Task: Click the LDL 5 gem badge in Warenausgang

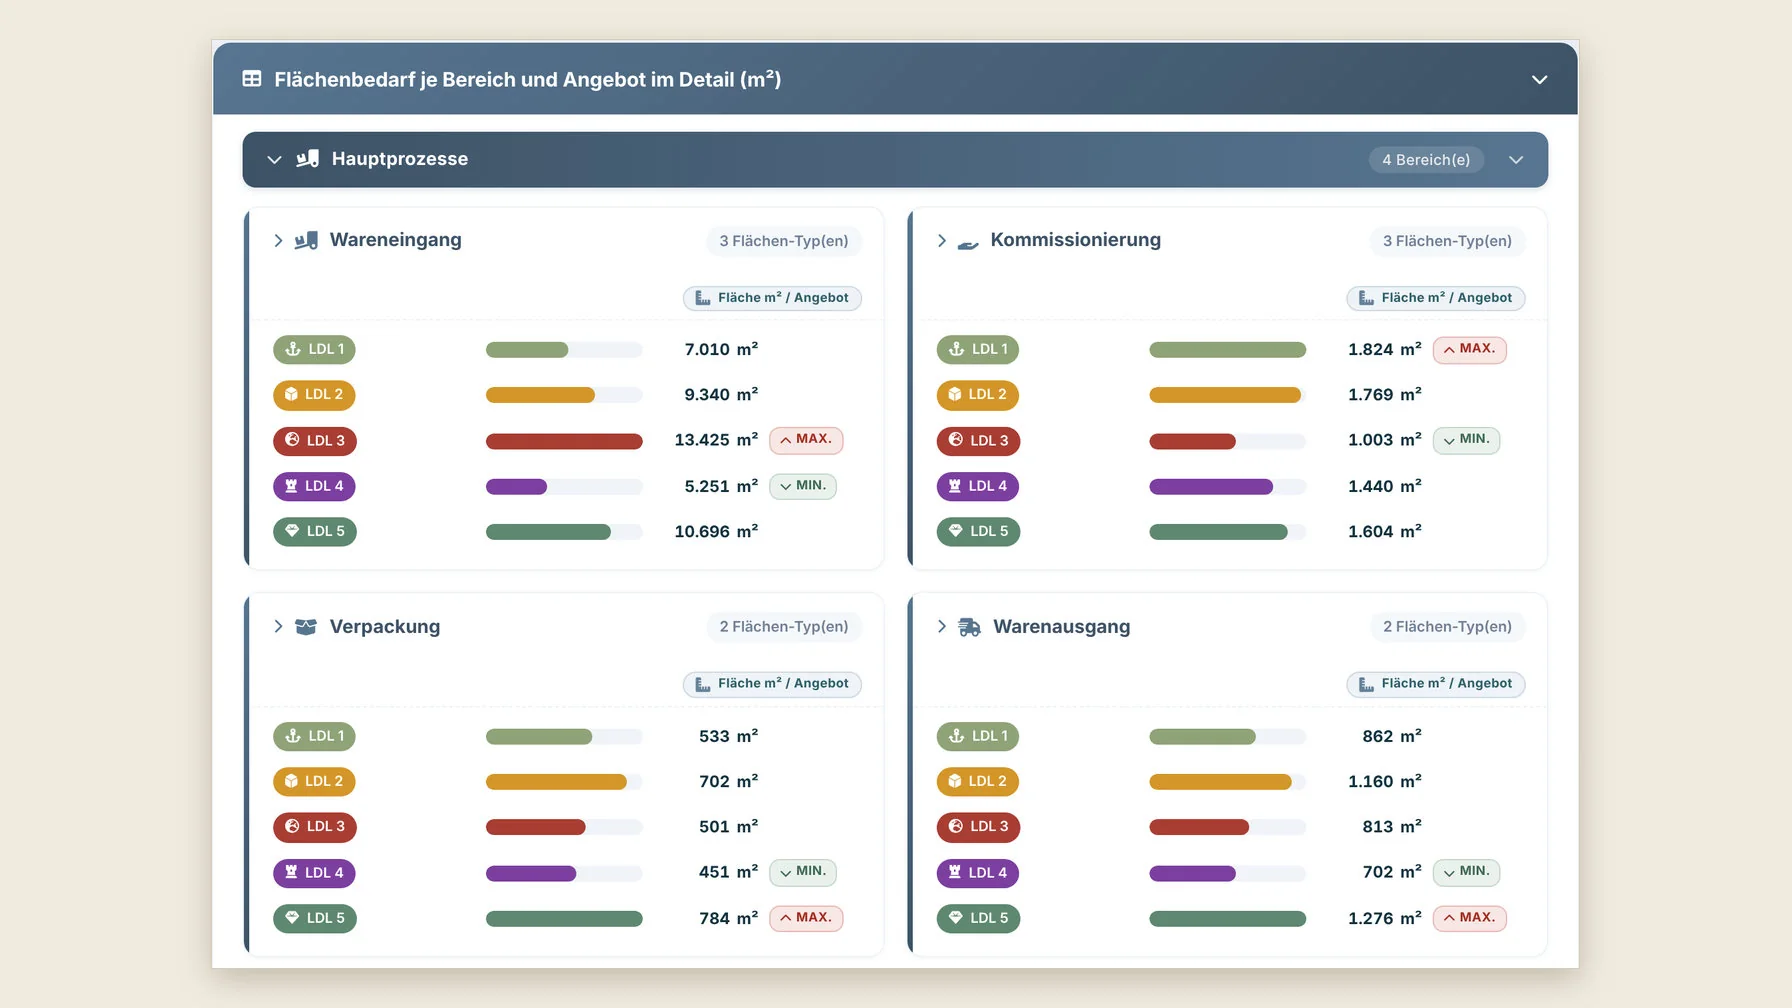Action: pos(978,918)
